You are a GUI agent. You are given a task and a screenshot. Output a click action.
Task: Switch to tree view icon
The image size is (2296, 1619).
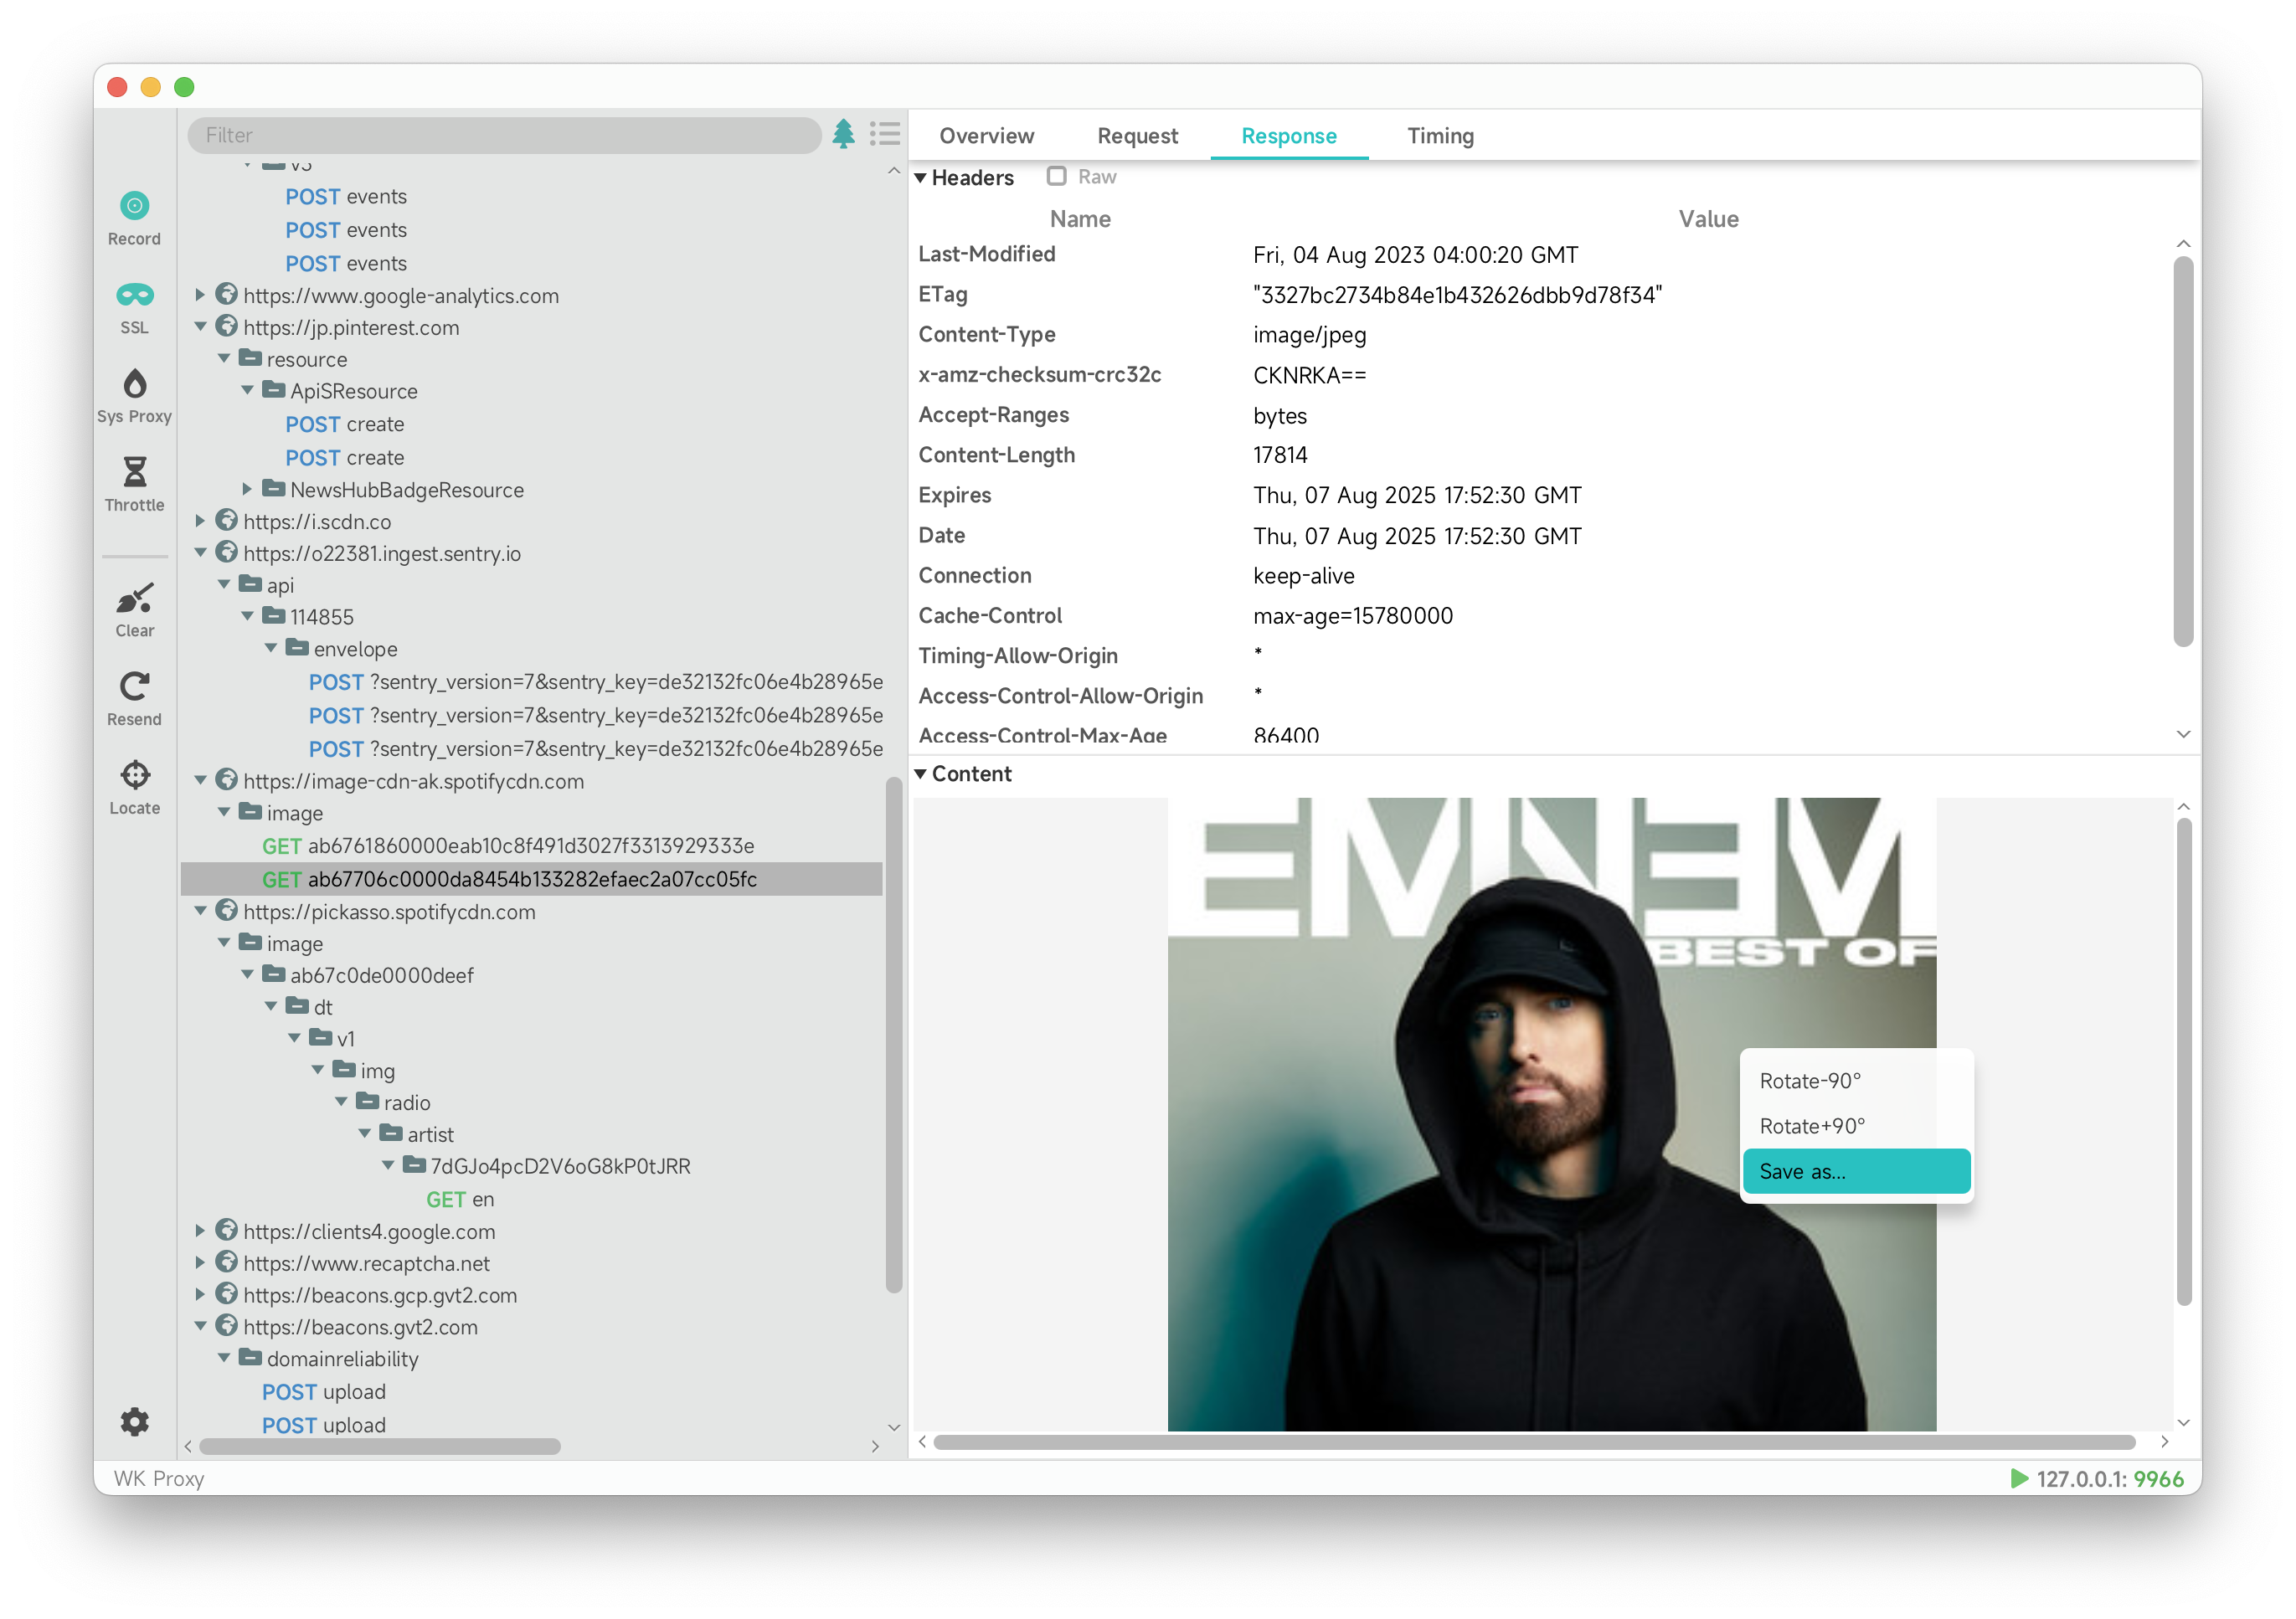tap(843, 134)
